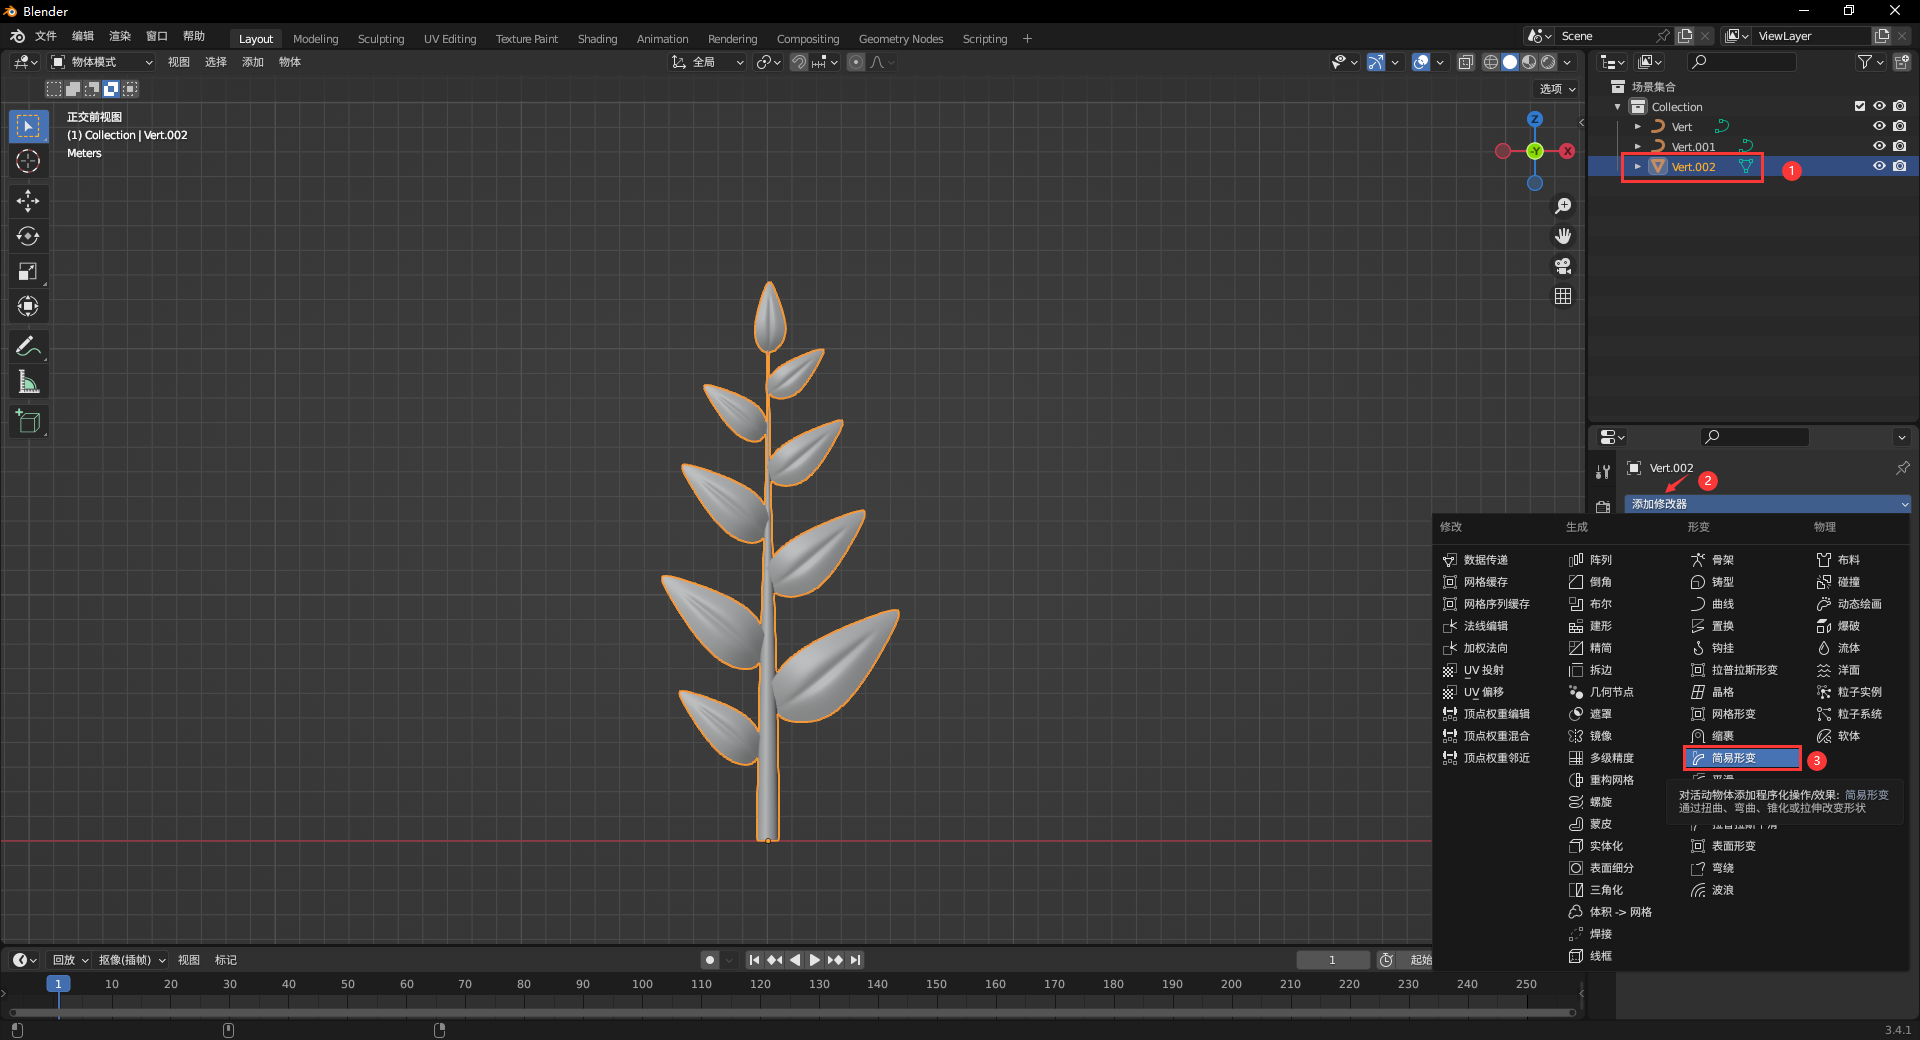Hide Vert.001 using its eye icon
The width and height of the screenshot is (1920, 1040).
coord(1879,146)
